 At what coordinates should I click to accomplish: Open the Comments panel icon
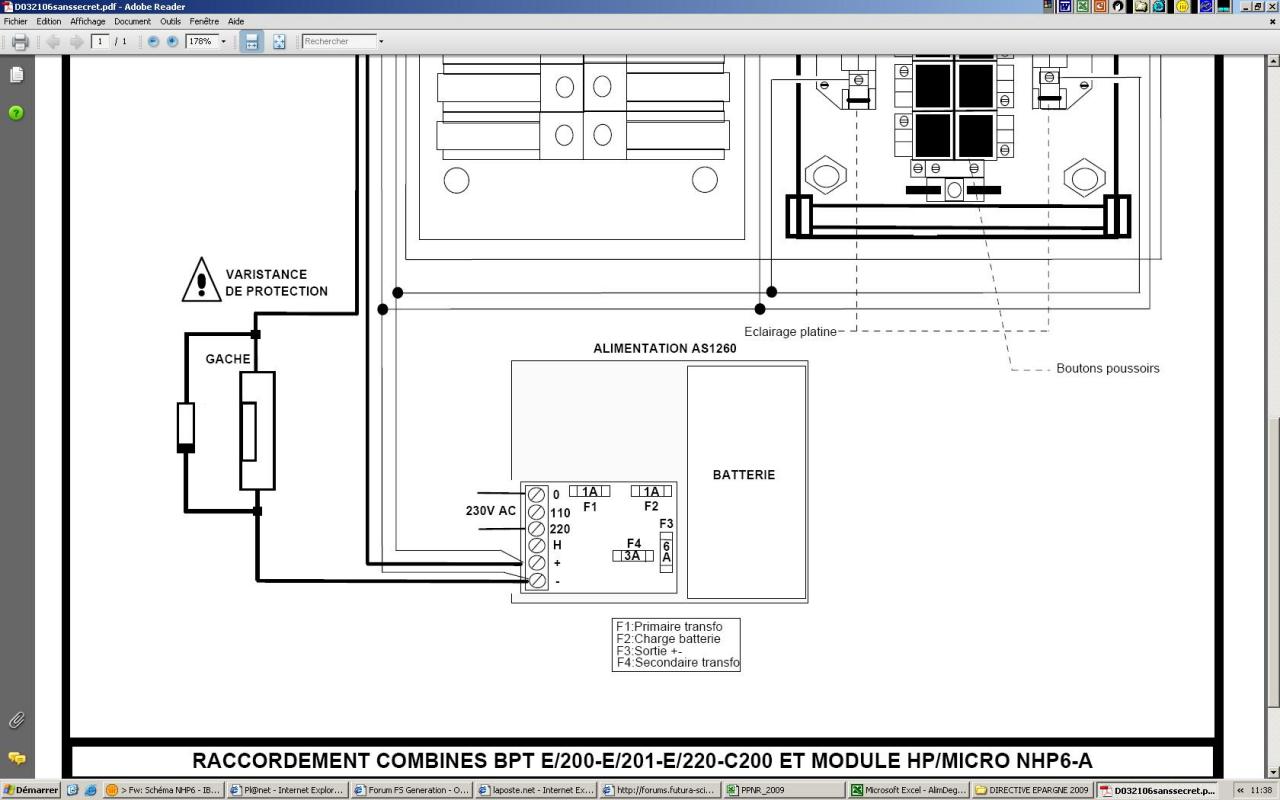(16, 758)
